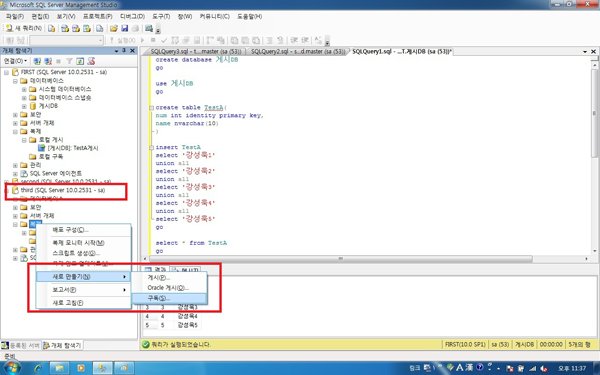Viewport: 600px width, 375px height.
Task: Open the 도움말(H) menu
Action: [249, 16]
